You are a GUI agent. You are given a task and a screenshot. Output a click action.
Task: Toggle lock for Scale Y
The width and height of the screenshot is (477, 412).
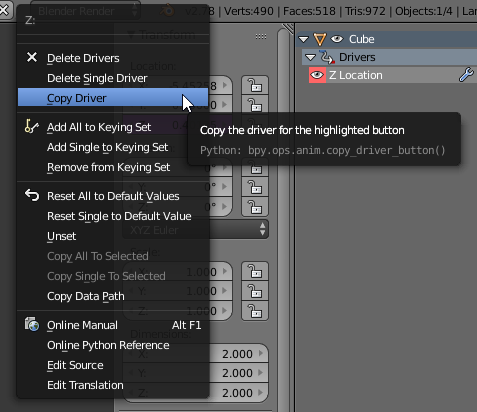255,291
